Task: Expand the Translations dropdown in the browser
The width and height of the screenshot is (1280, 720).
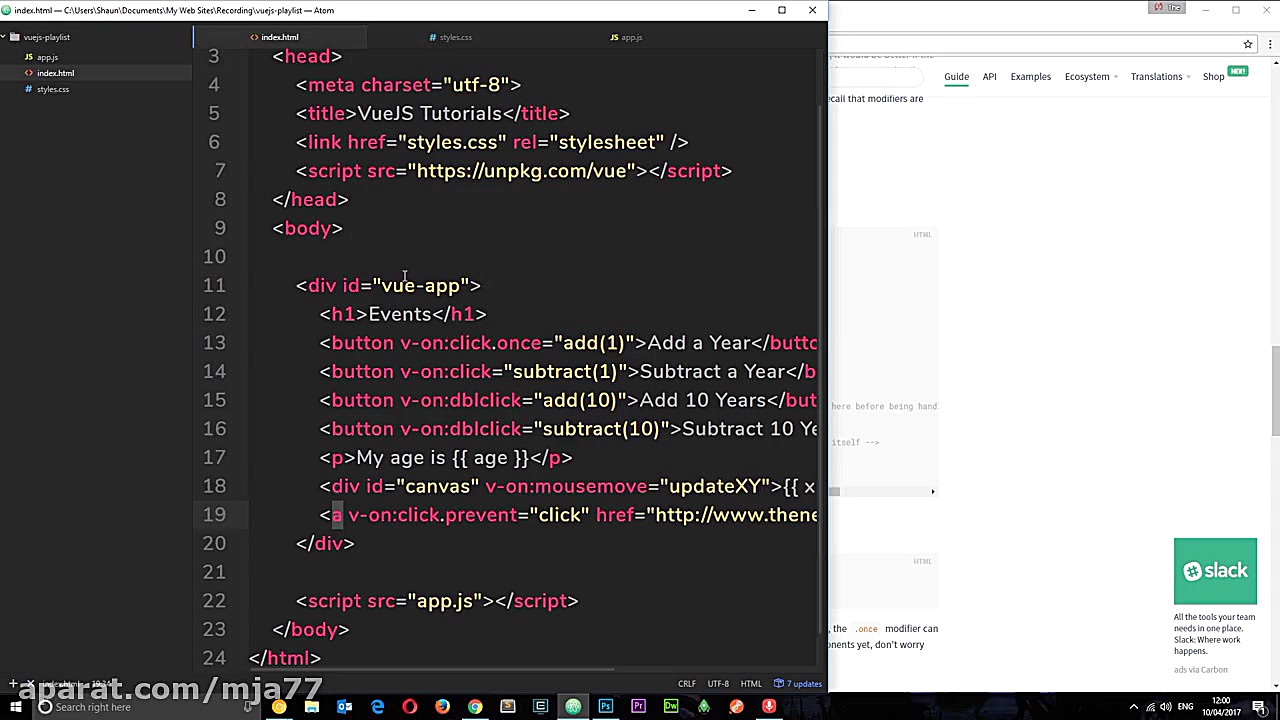Action: (1160, 77)
